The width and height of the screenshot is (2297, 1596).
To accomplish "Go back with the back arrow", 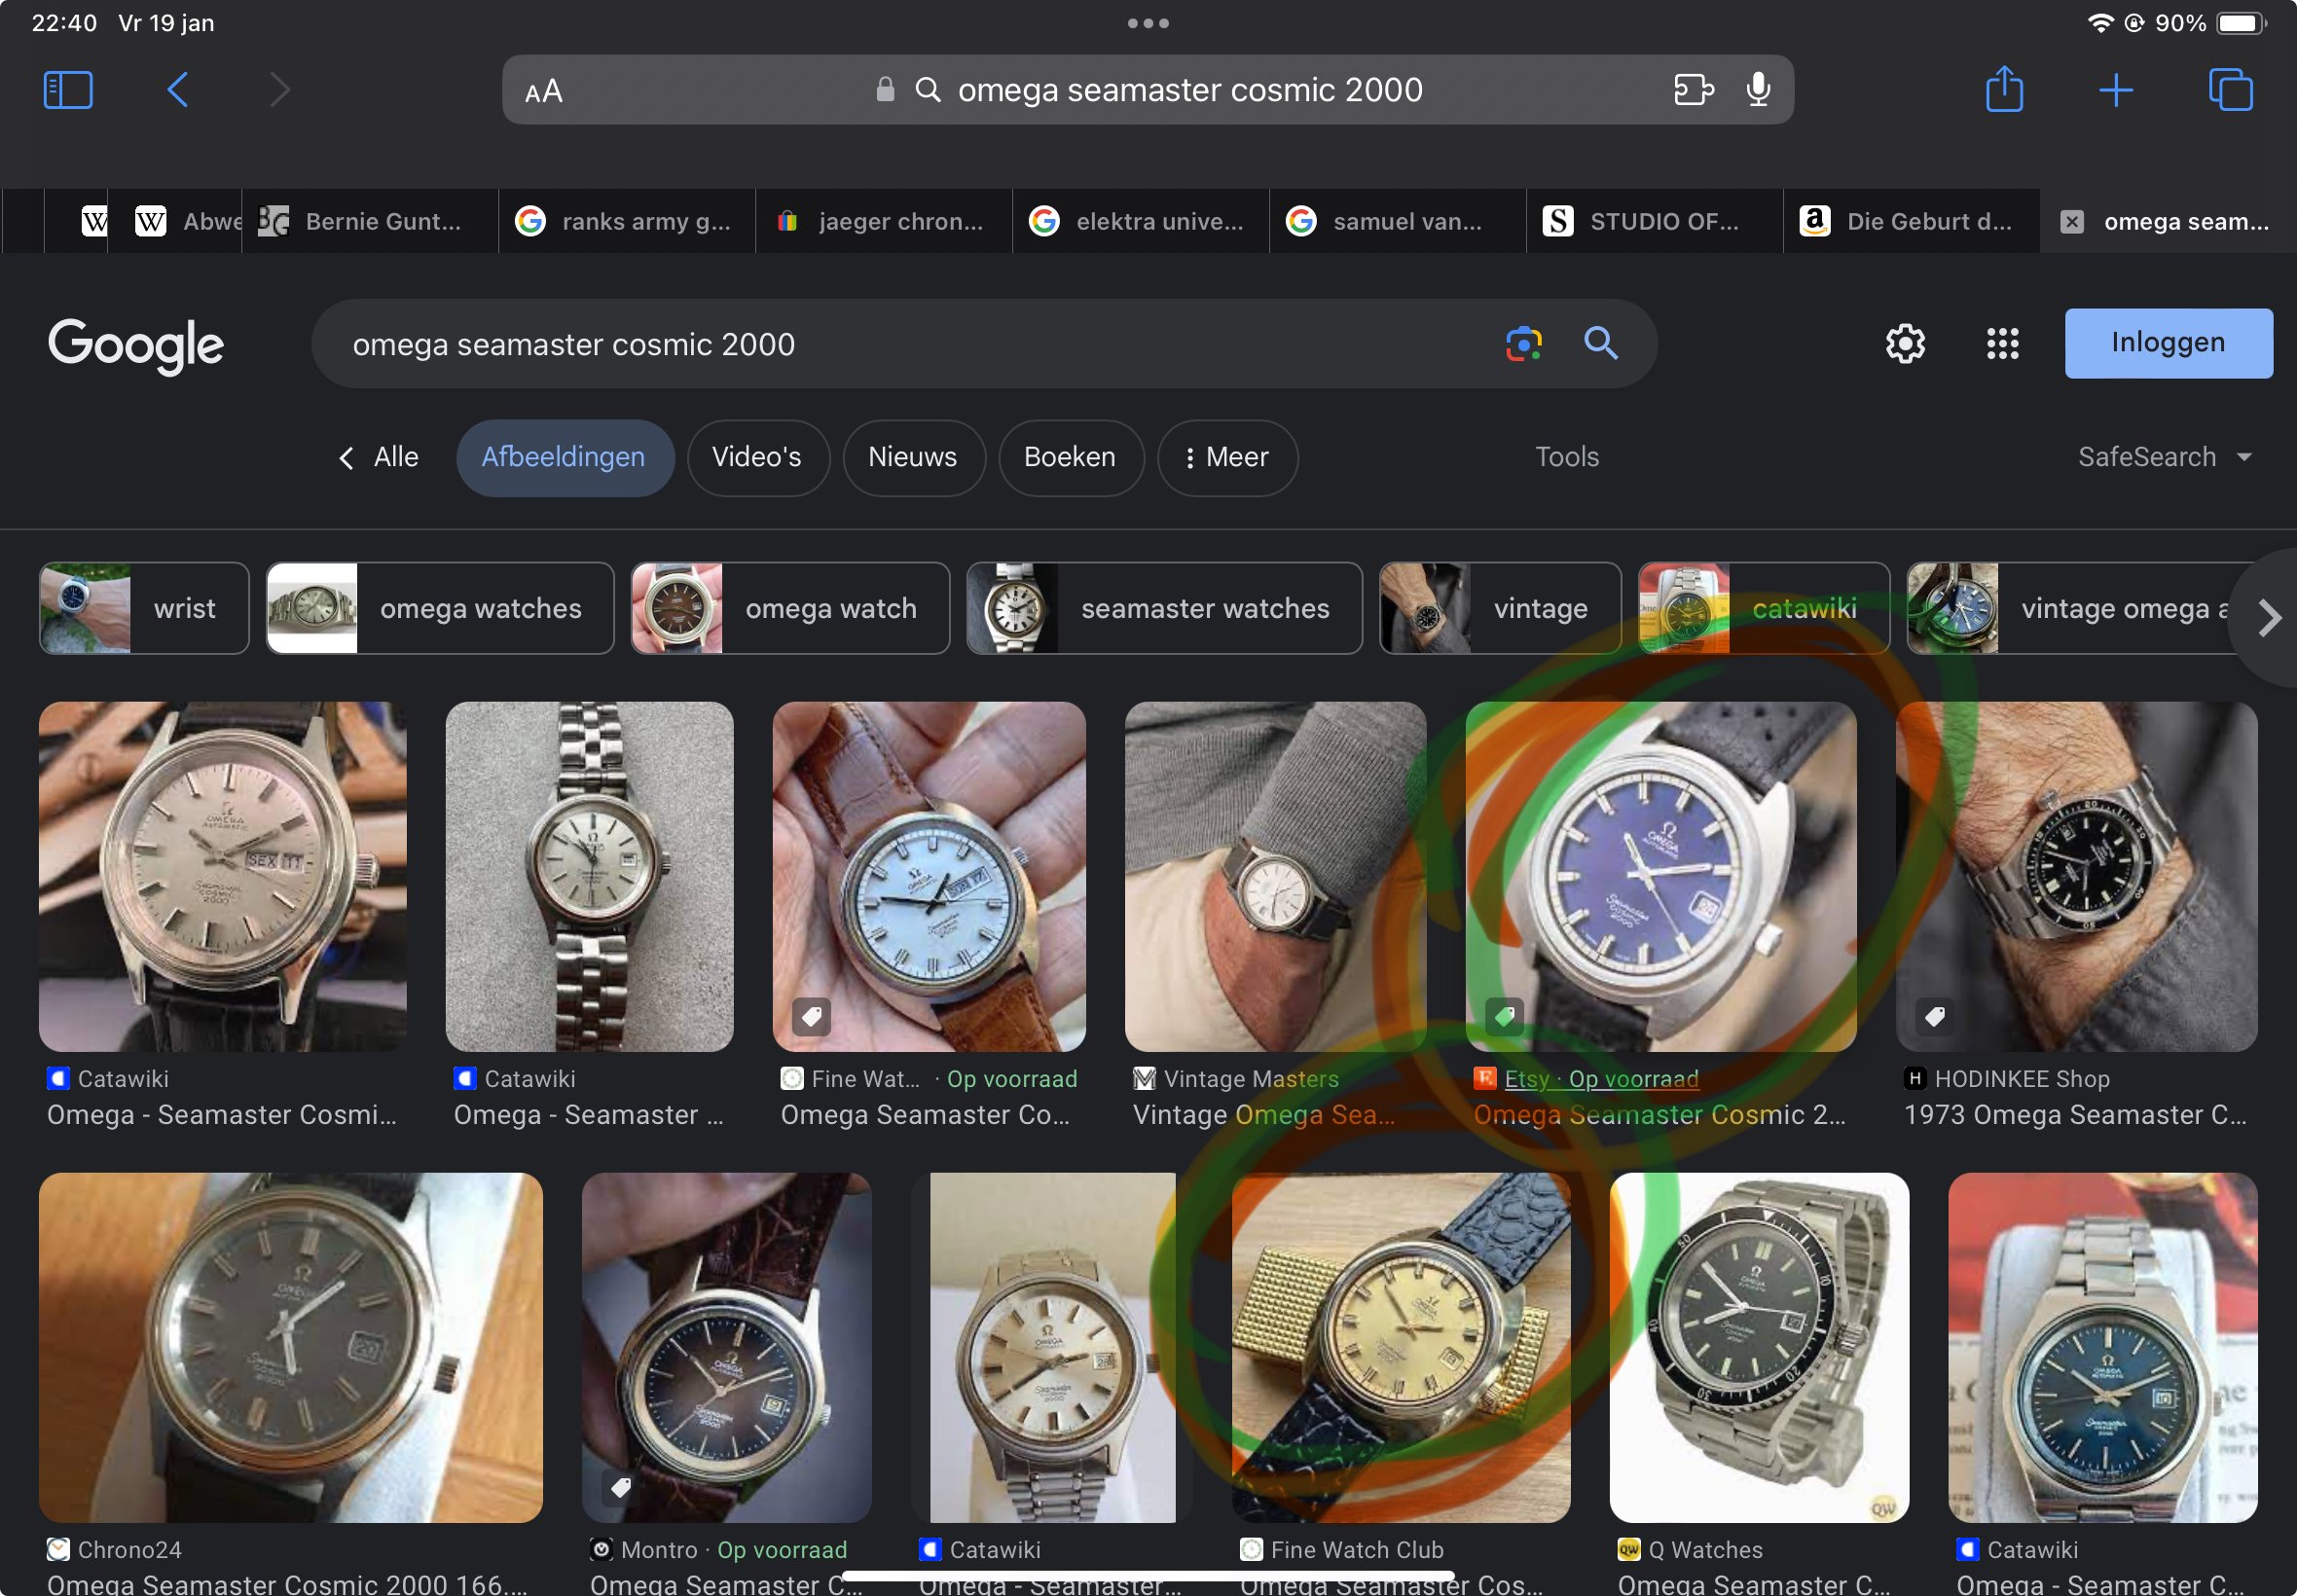I will click(x=178, y=90).
